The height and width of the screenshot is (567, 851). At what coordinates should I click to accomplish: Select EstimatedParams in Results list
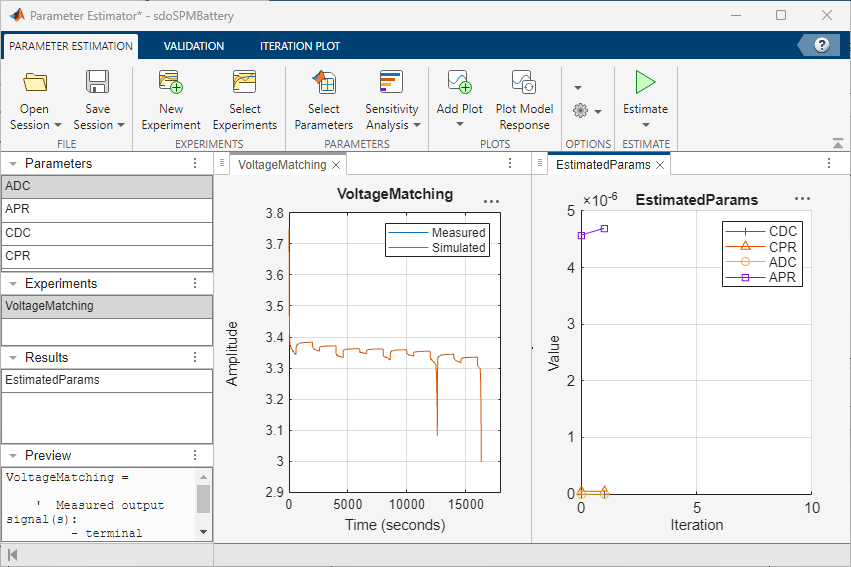click(x=106, y=380)
